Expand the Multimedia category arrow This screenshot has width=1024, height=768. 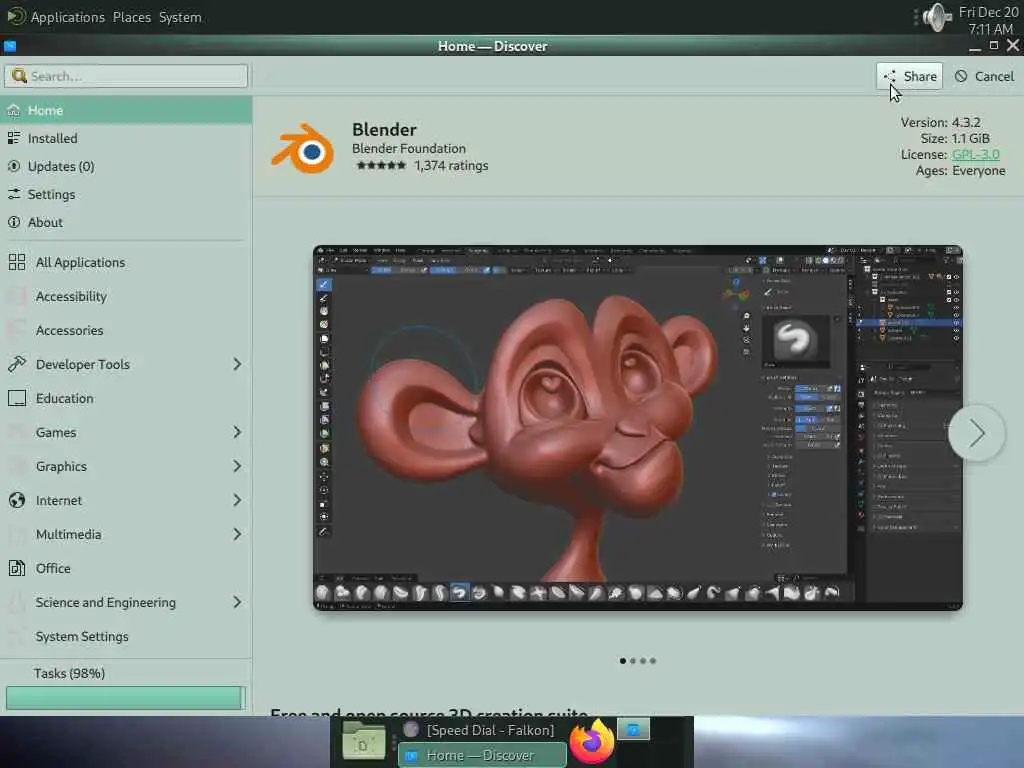pyautogui.click(x=237, y=534)
